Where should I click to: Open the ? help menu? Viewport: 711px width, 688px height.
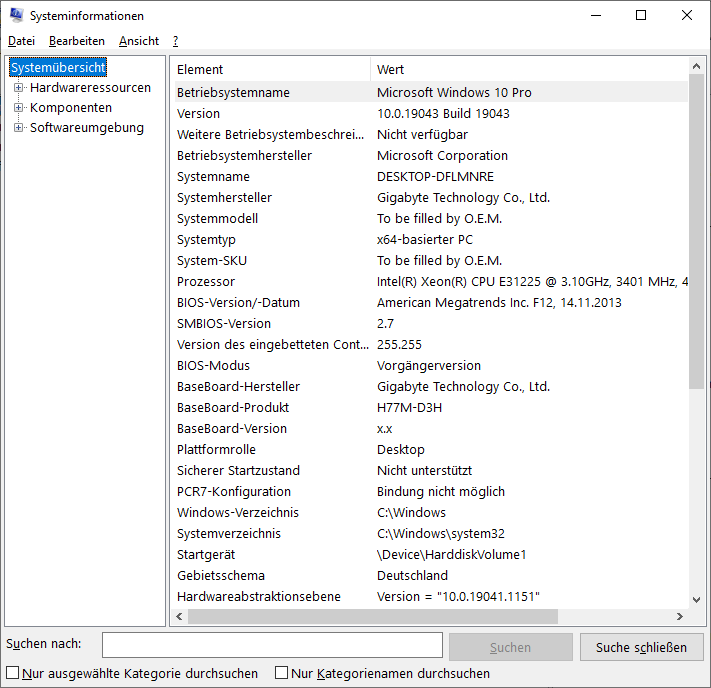pos(175,41)
